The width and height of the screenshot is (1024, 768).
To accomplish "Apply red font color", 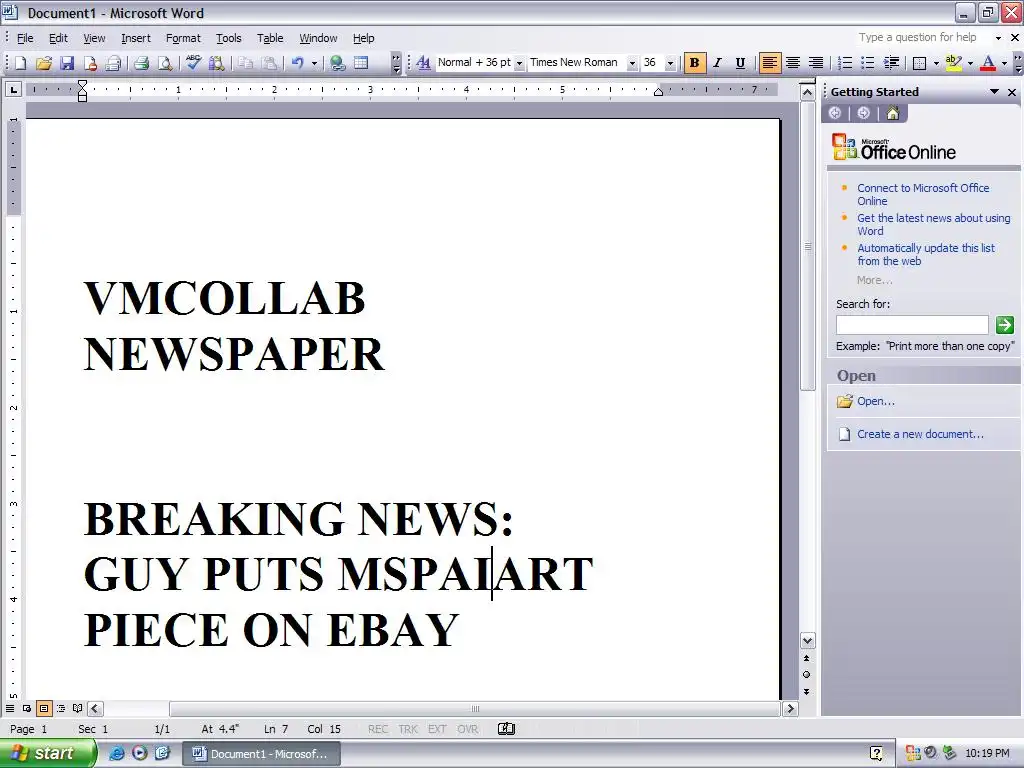I will (x=988, y=63).
